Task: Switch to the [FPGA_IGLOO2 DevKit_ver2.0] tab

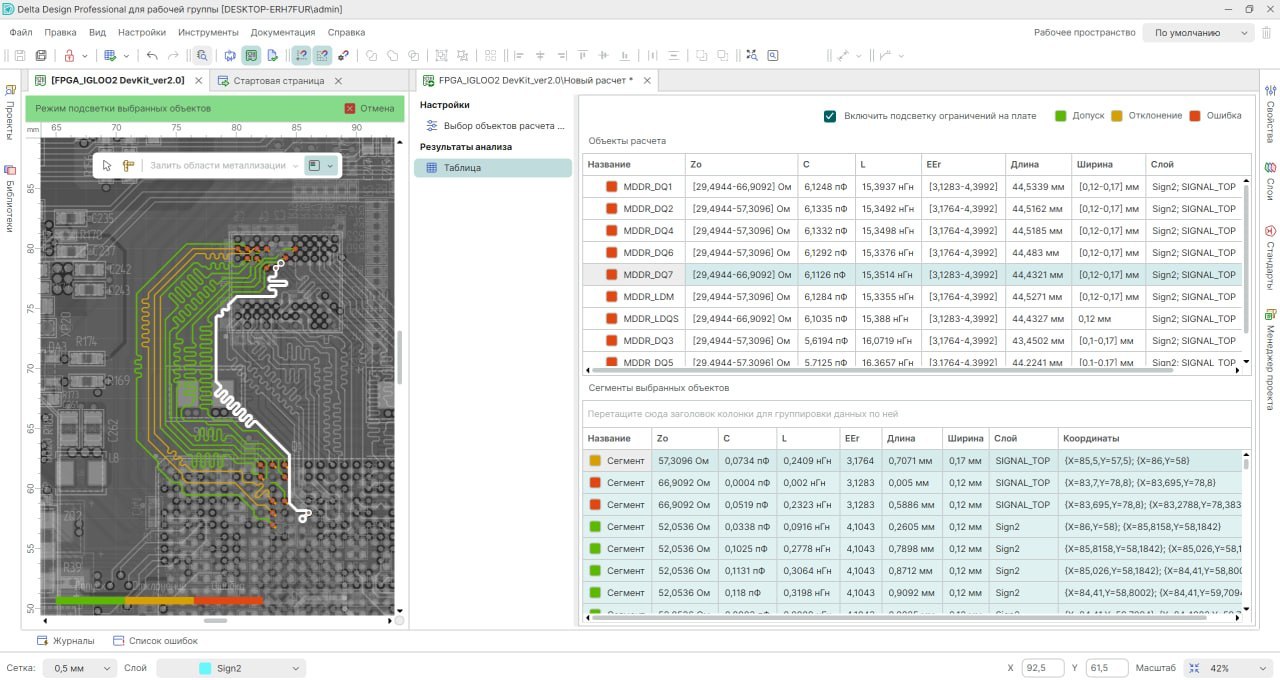Action: (118, 80)
